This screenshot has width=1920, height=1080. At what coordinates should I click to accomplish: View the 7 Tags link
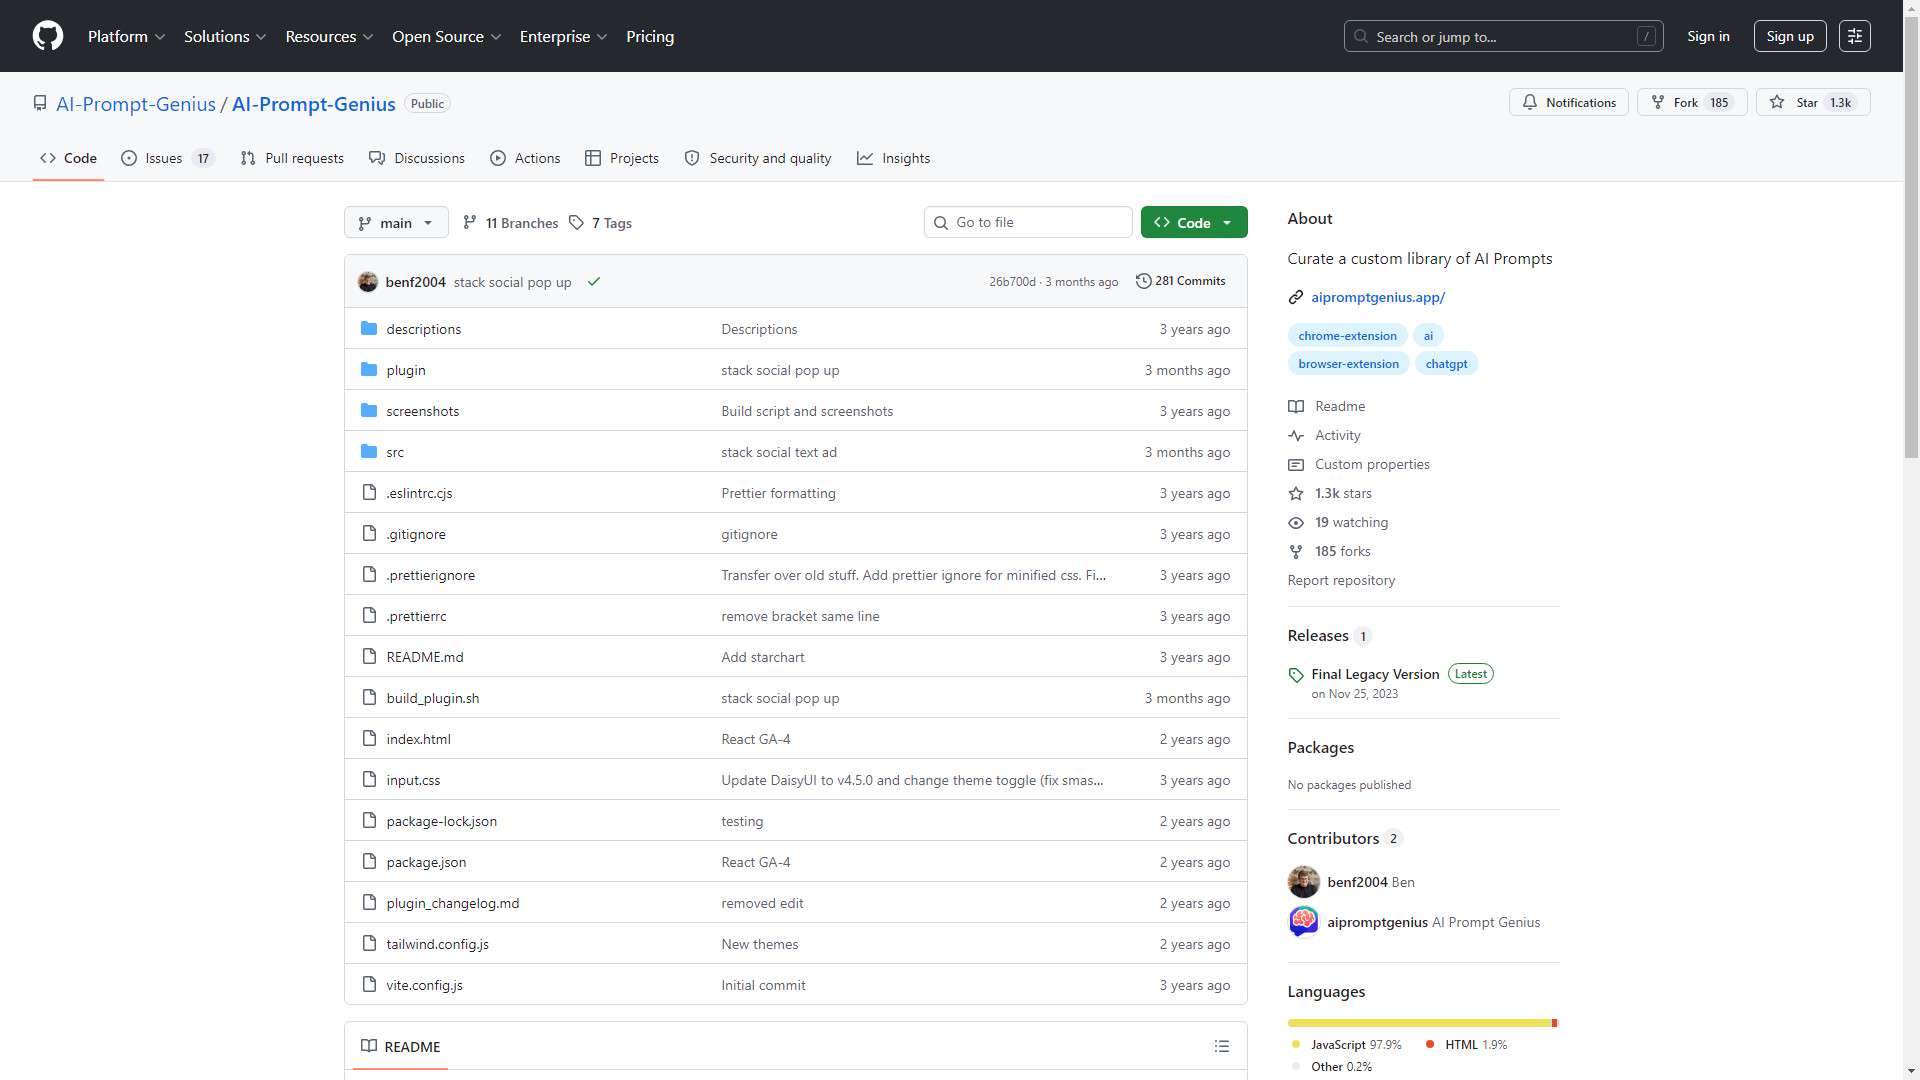[601, 223]
